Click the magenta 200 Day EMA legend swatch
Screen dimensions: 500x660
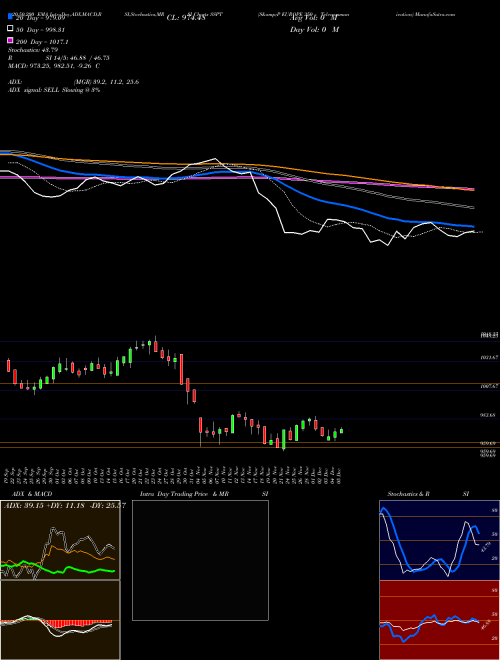click(x=10, y=40)
